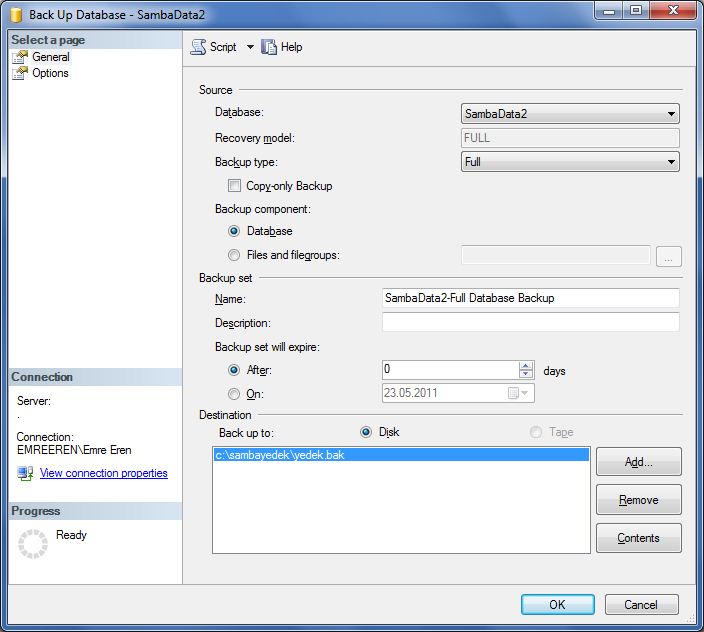This screenshot has height=632, width=704.
Task: Remove the selected backup destination
Action: [638, 500]
